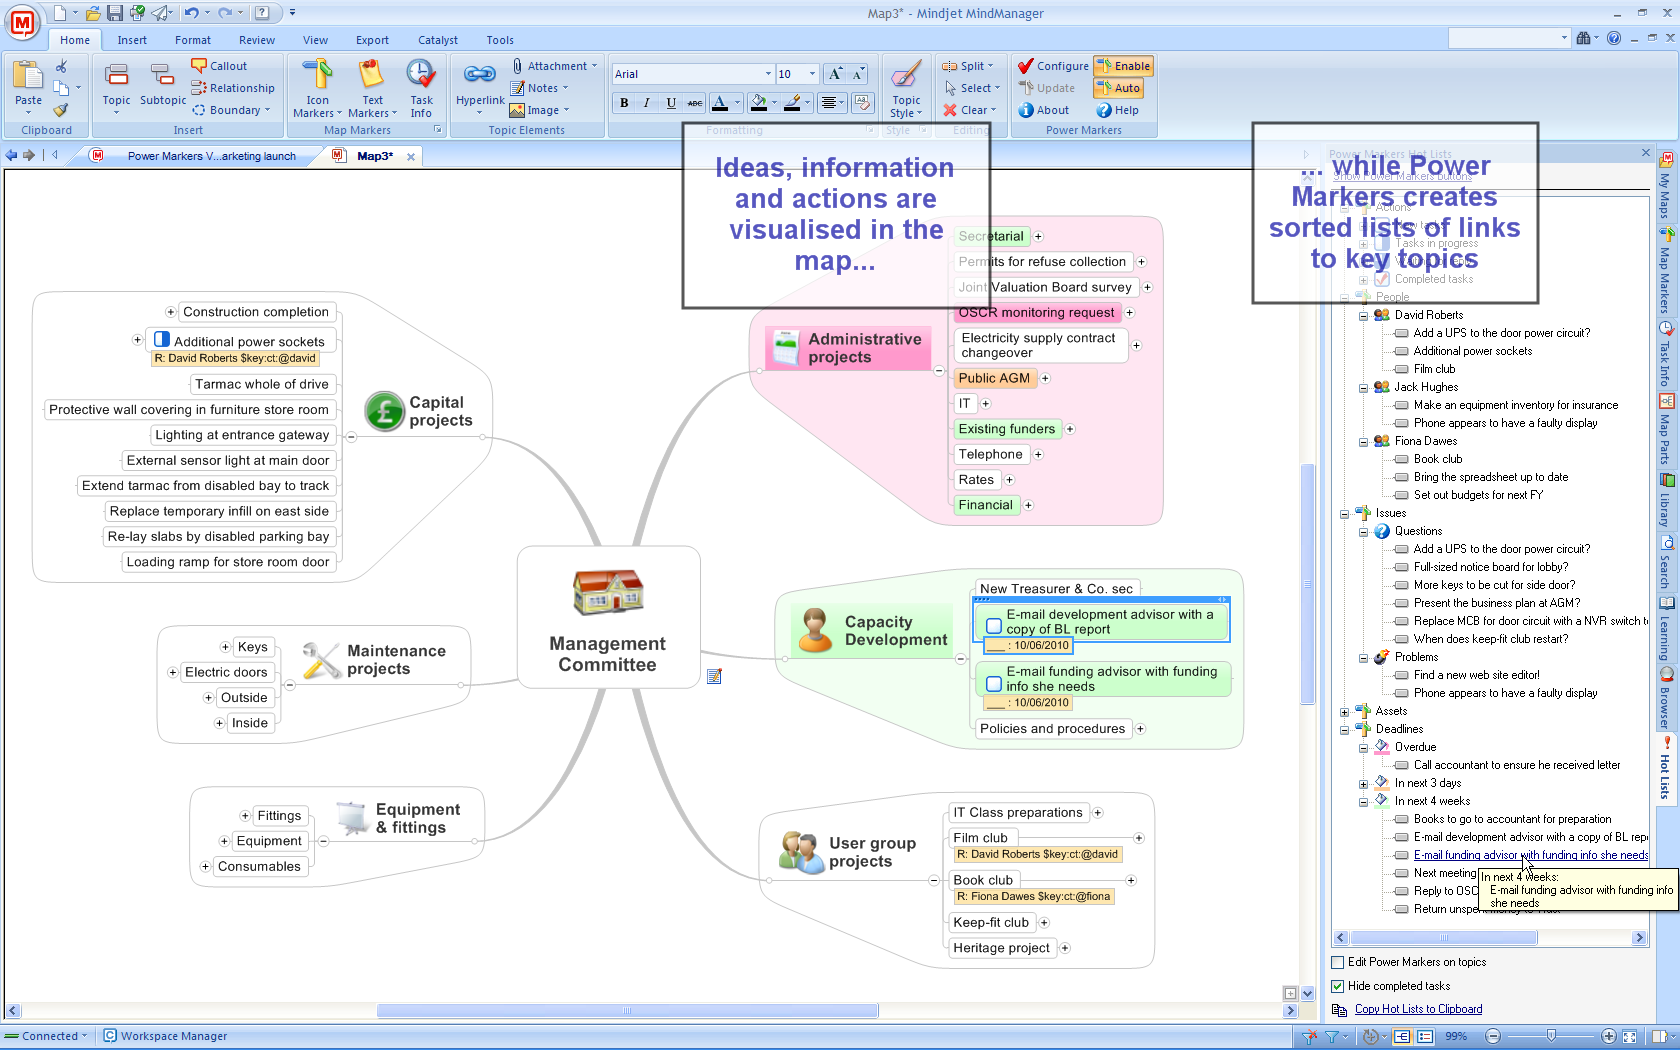Expand the Keys topic
Image resolution: width=1680 pixels, height=1050 pixels.
click(x=225, y=647)
